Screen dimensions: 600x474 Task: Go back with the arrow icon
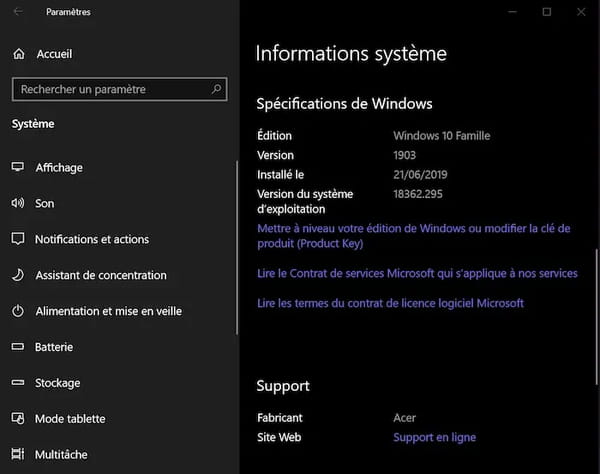pos(18,12)
